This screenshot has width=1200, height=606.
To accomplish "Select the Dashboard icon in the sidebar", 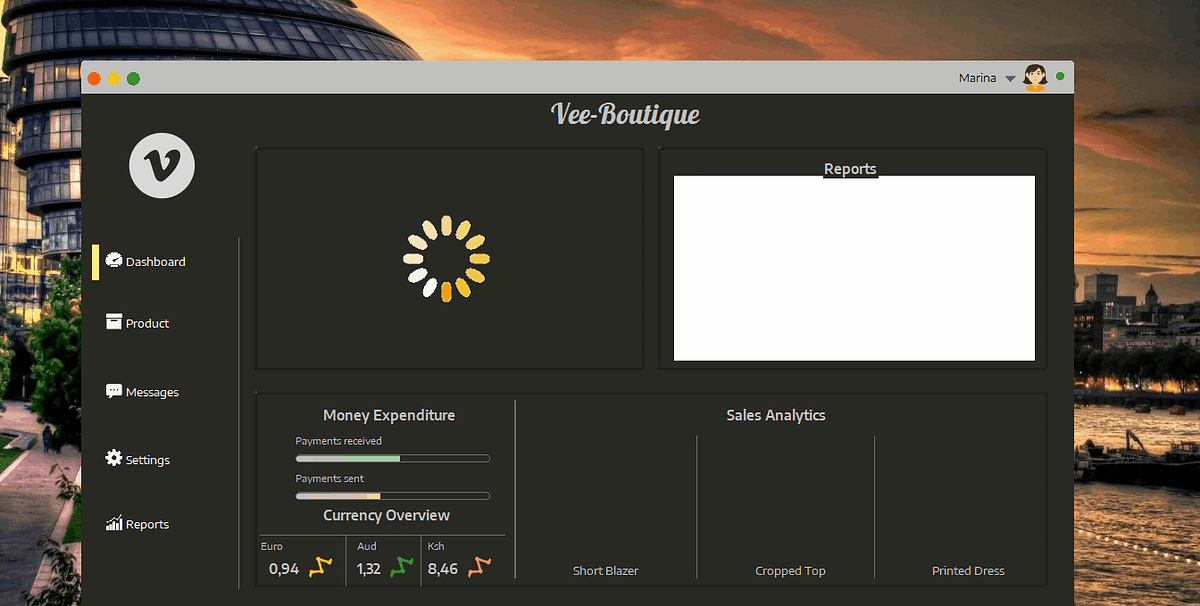I will tap(113, 261).
